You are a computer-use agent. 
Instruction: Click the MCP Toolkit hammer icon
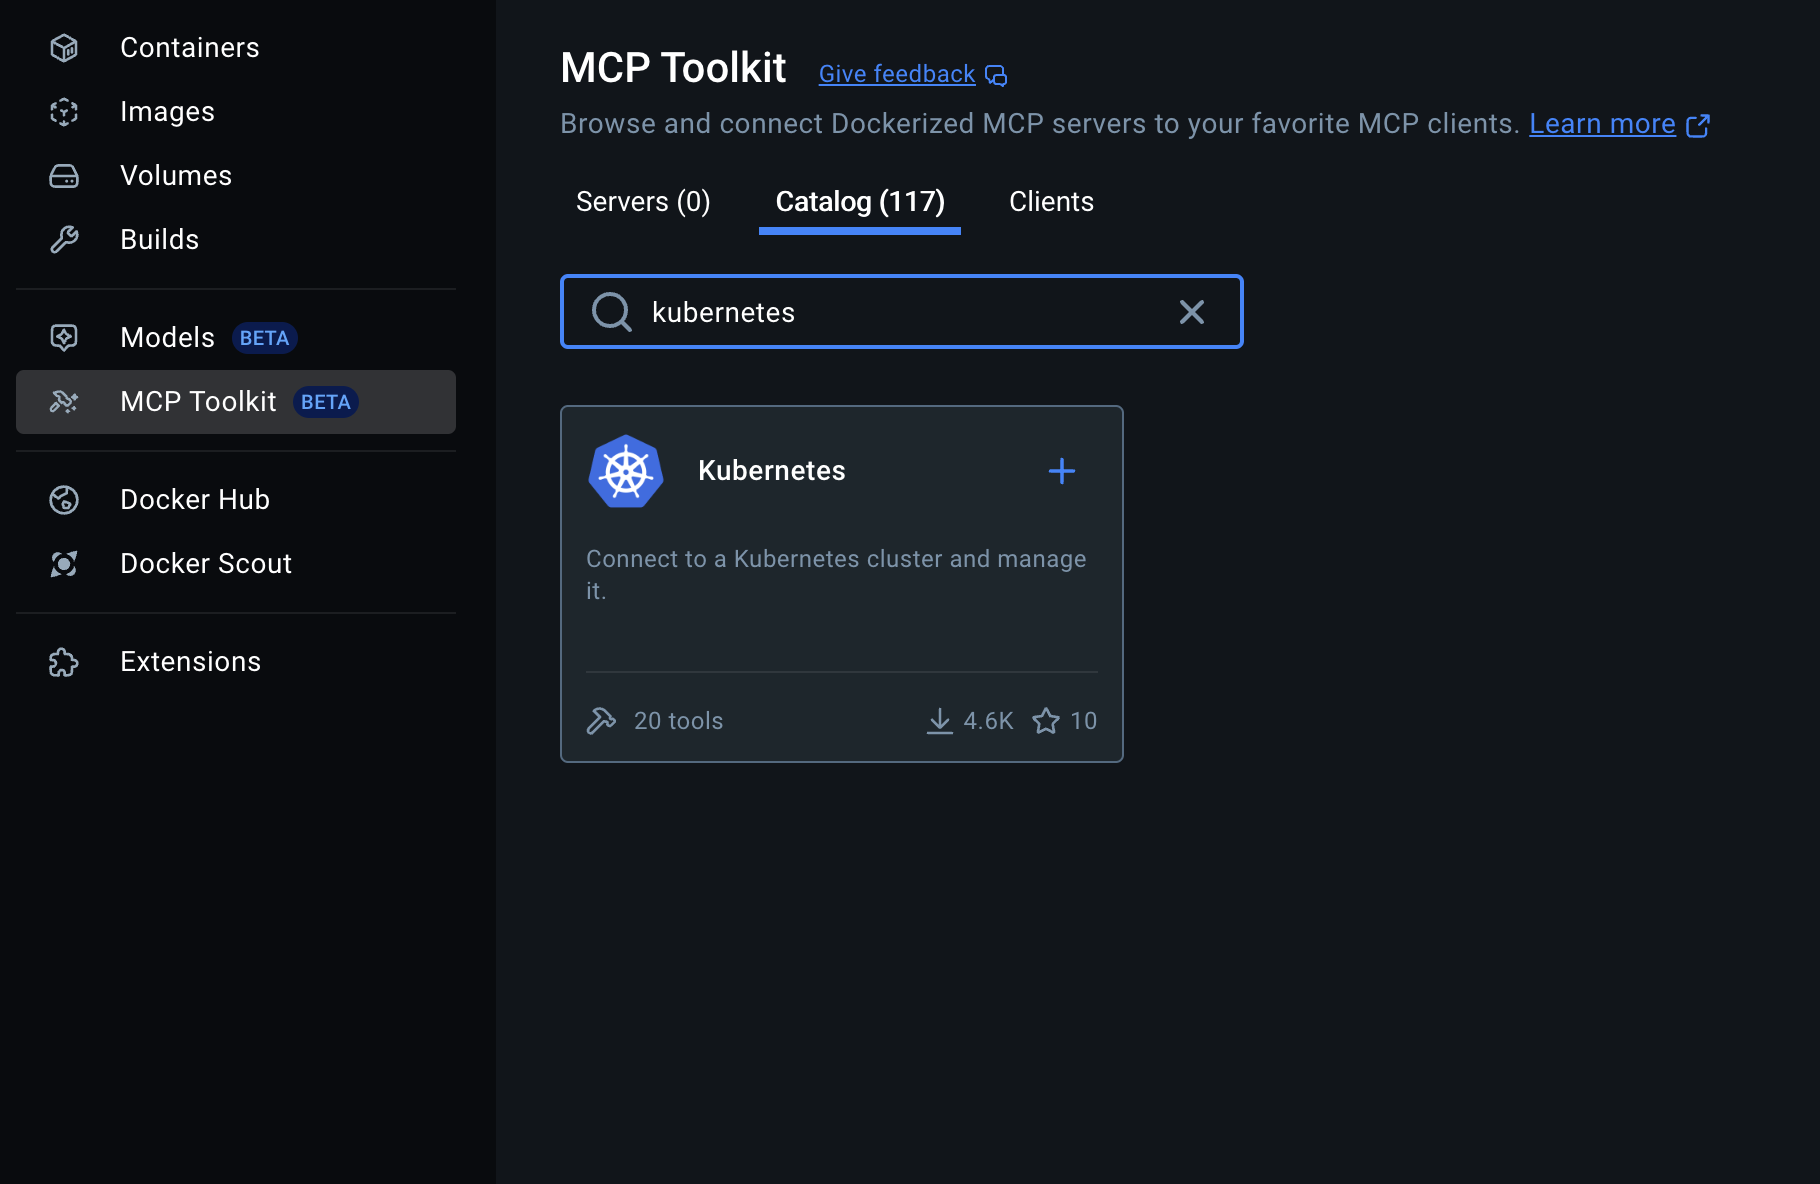(63, 402)
